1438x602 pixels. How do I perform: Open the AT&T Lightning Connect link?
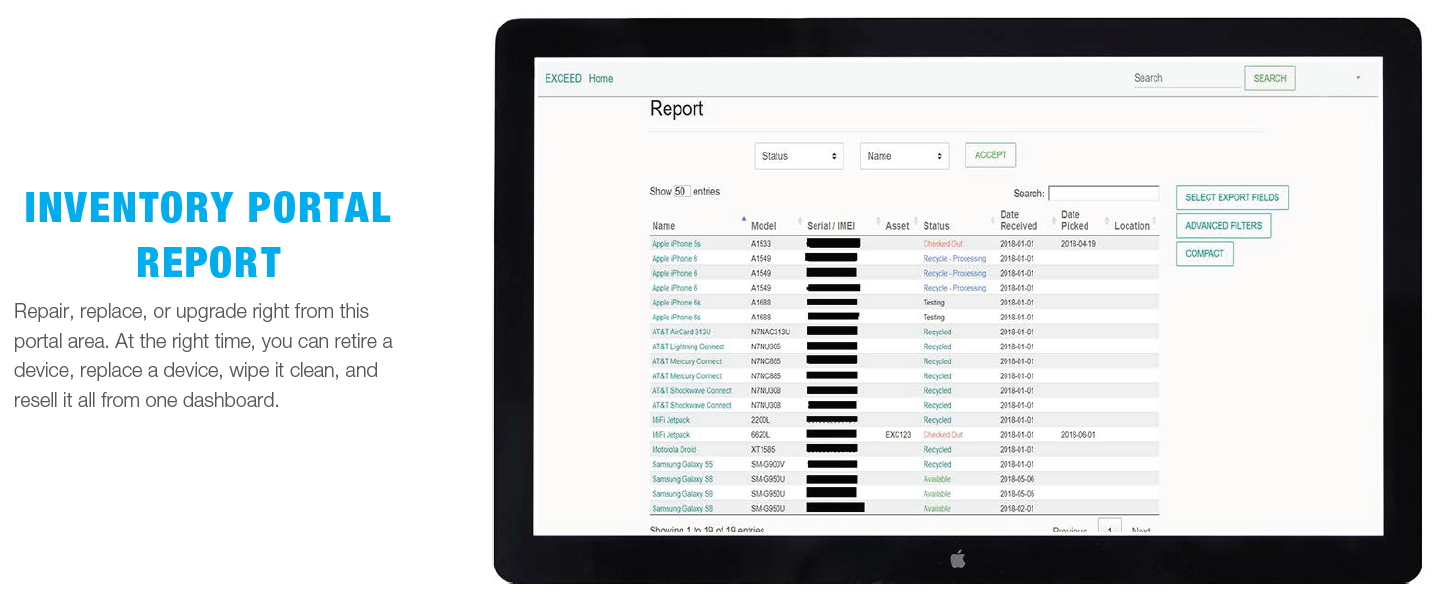tap(688, 347)
